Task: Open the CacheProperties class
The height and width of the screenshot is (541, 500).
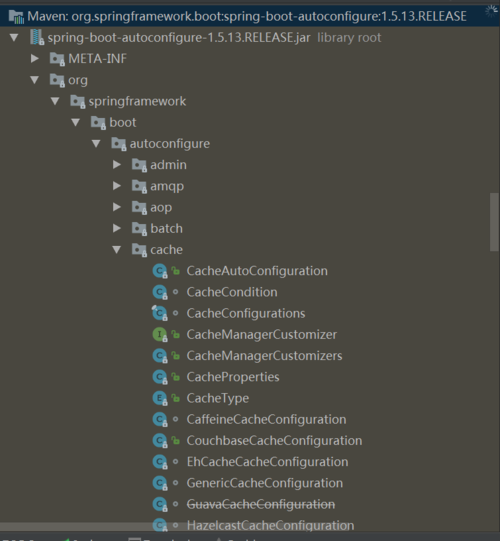Action: tap(233, 377)
